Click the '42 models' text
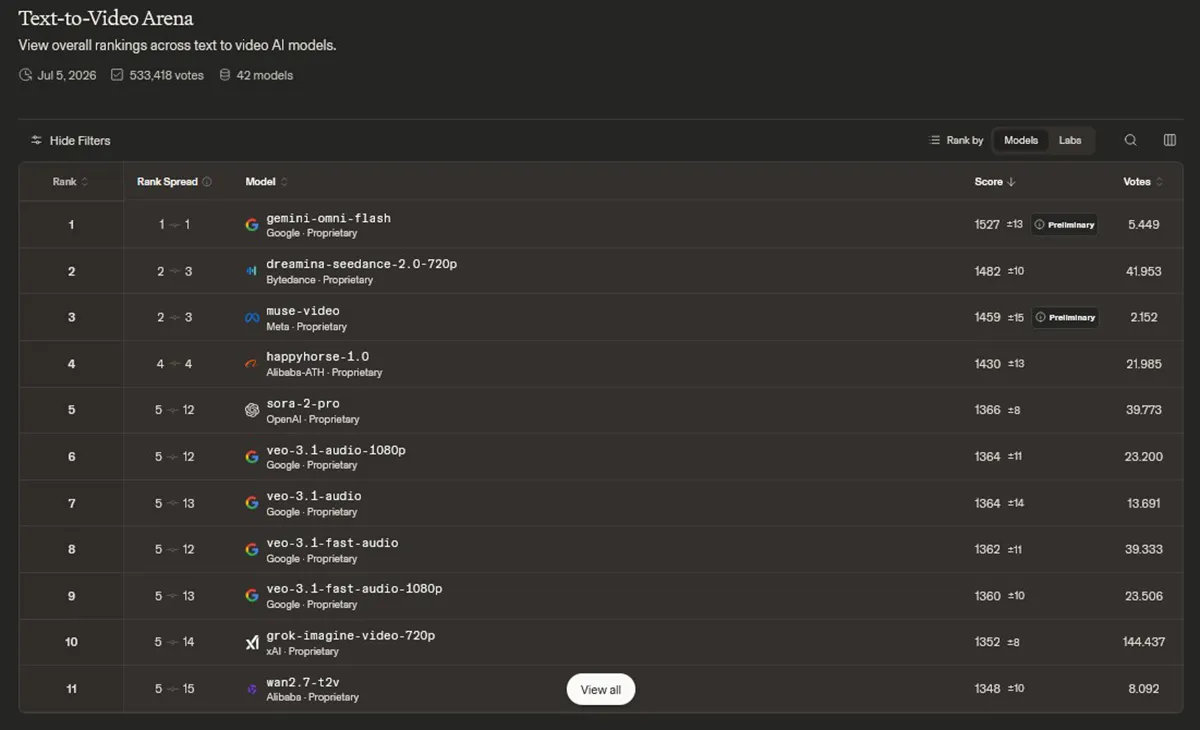The width and height of the screenshot is (1200, 730). pos(265,75)
